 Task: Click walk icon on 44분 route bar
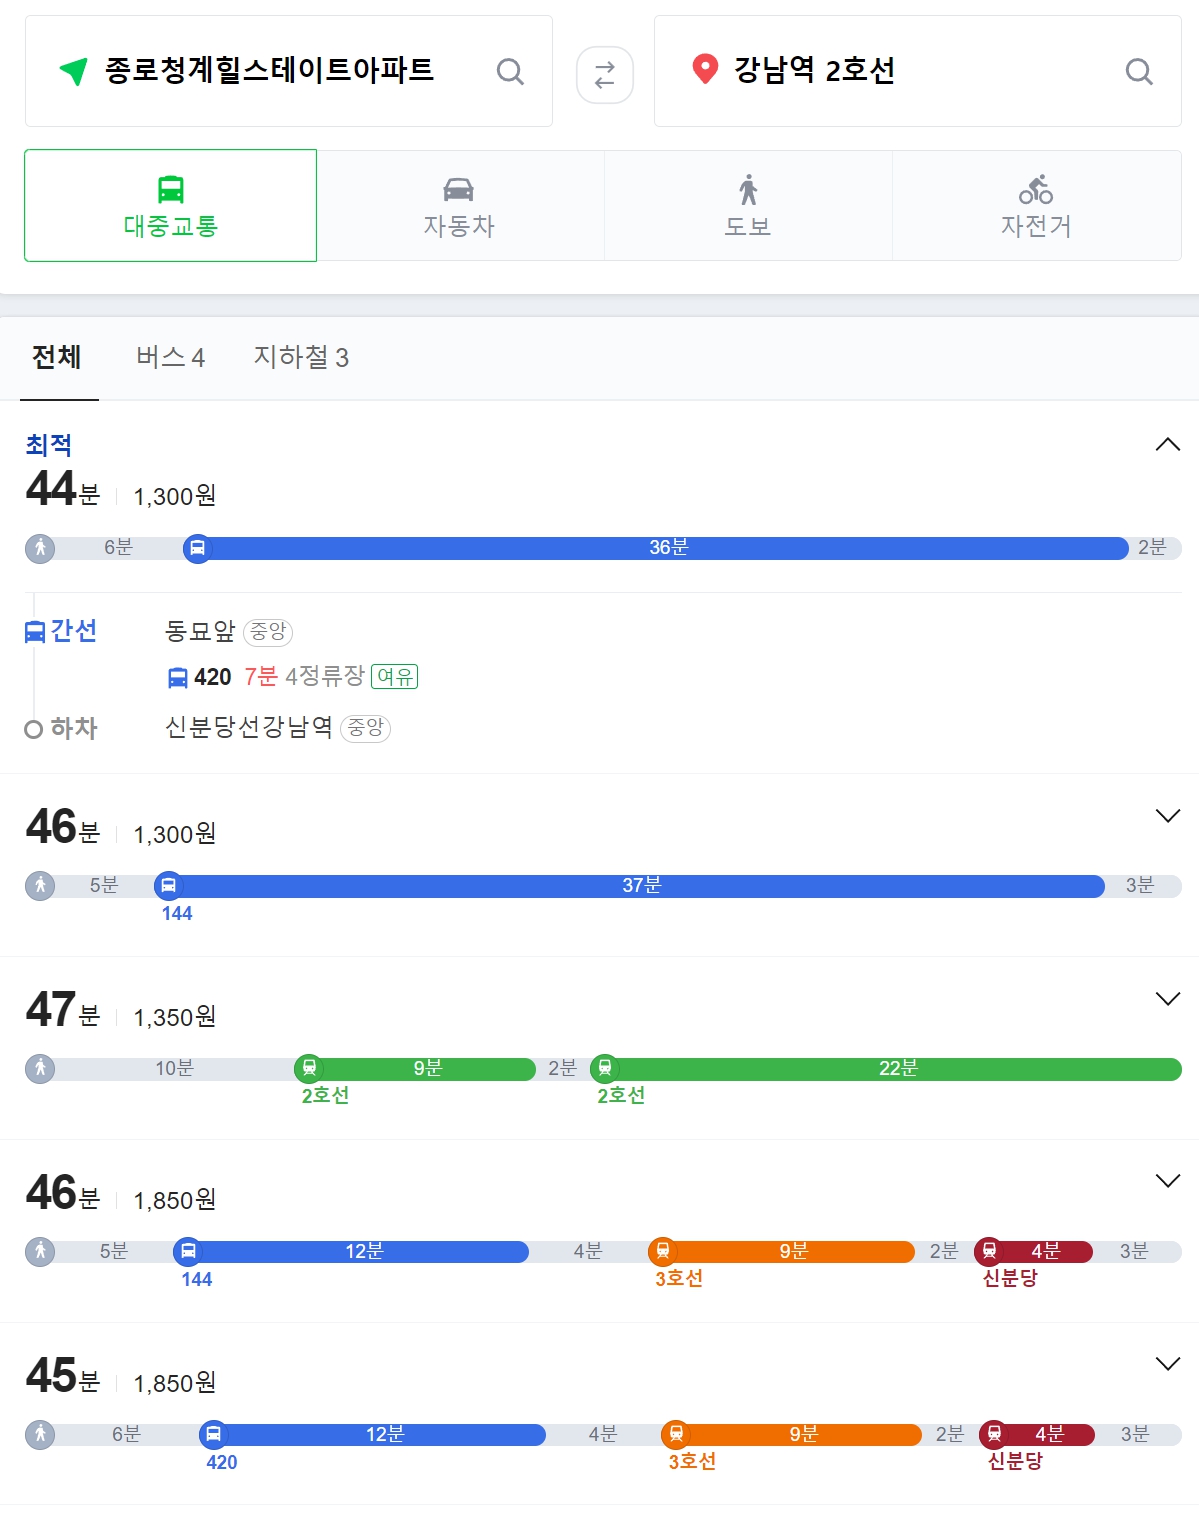click(x=40, y=548)
